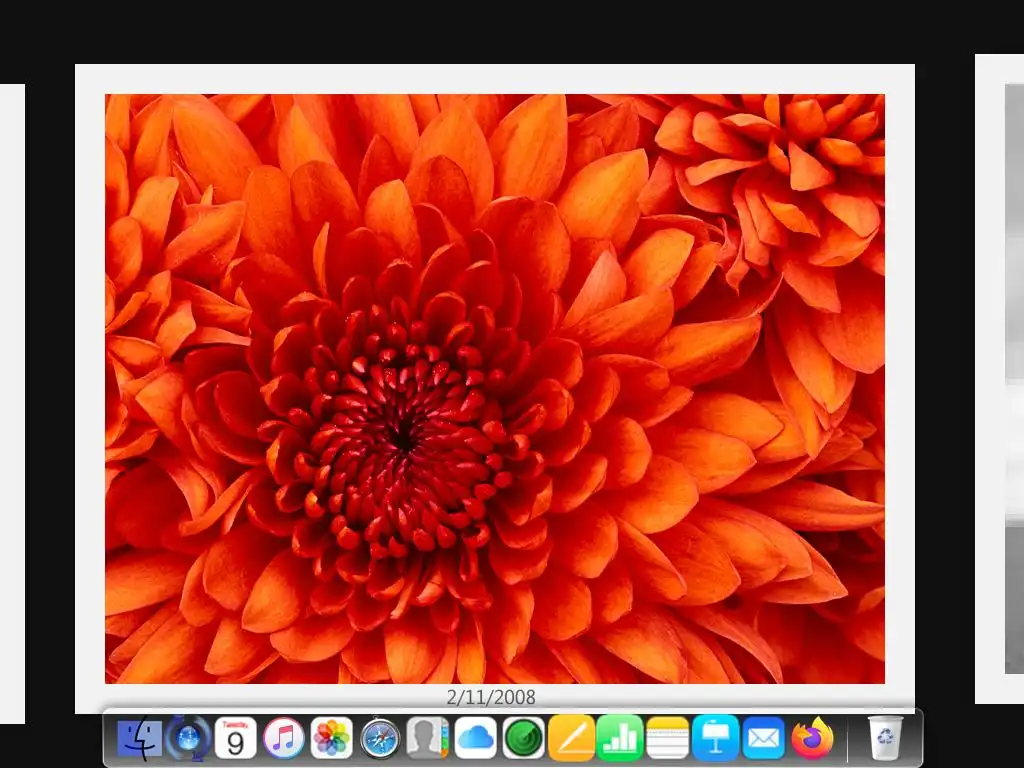The image size is (1024, 768).
Task: Launch Firefox from the dock
Action: click(813, 738)
